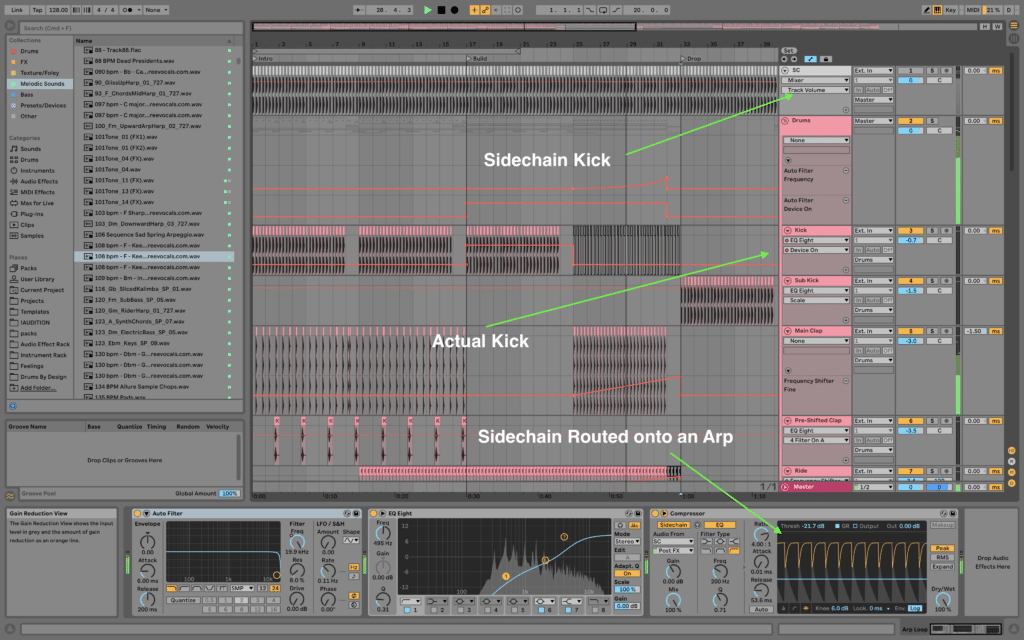Save Compressor preset via disk icon
1024x640 pixels.
point(953,513)
